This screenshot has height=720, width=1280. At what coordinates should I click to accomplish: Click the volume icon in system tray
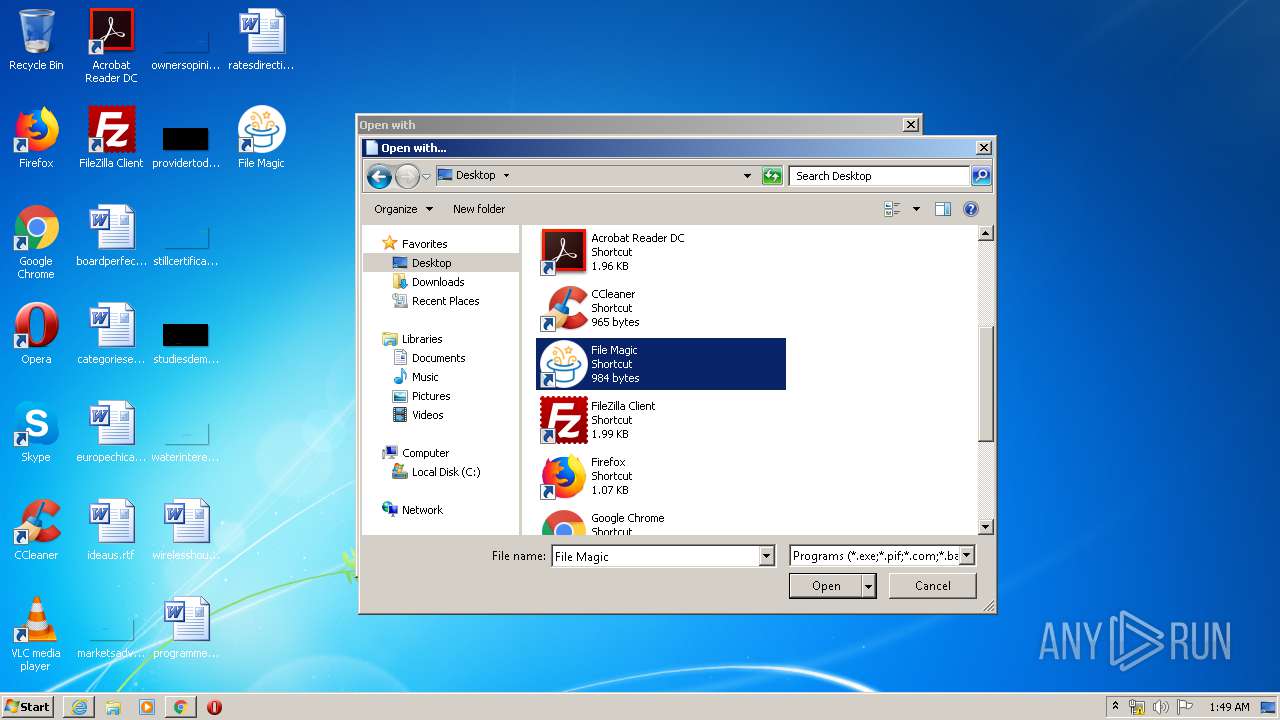1160,707
